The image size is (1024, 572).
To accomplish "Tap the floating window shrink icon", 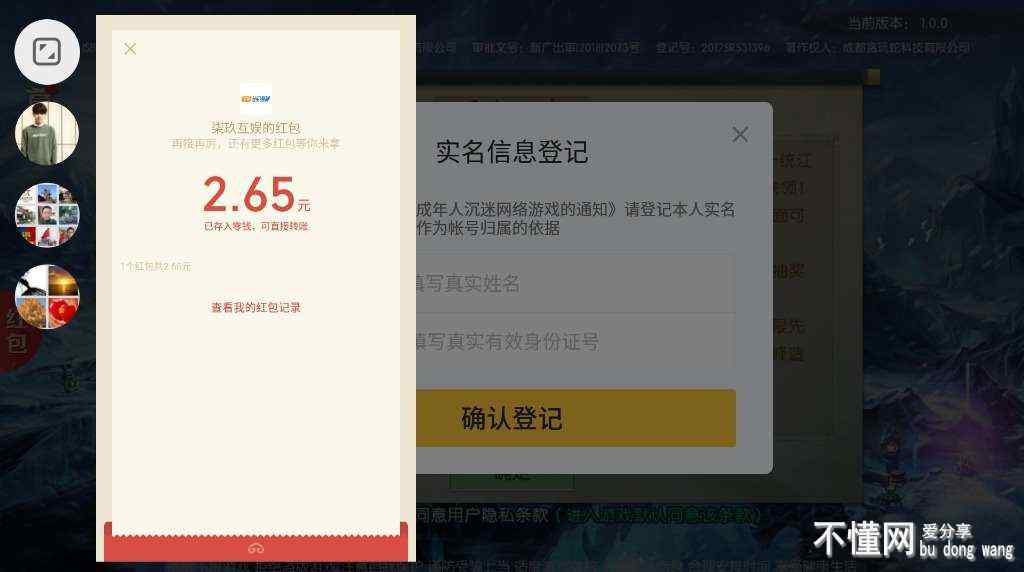I will [x=47, y=52].
